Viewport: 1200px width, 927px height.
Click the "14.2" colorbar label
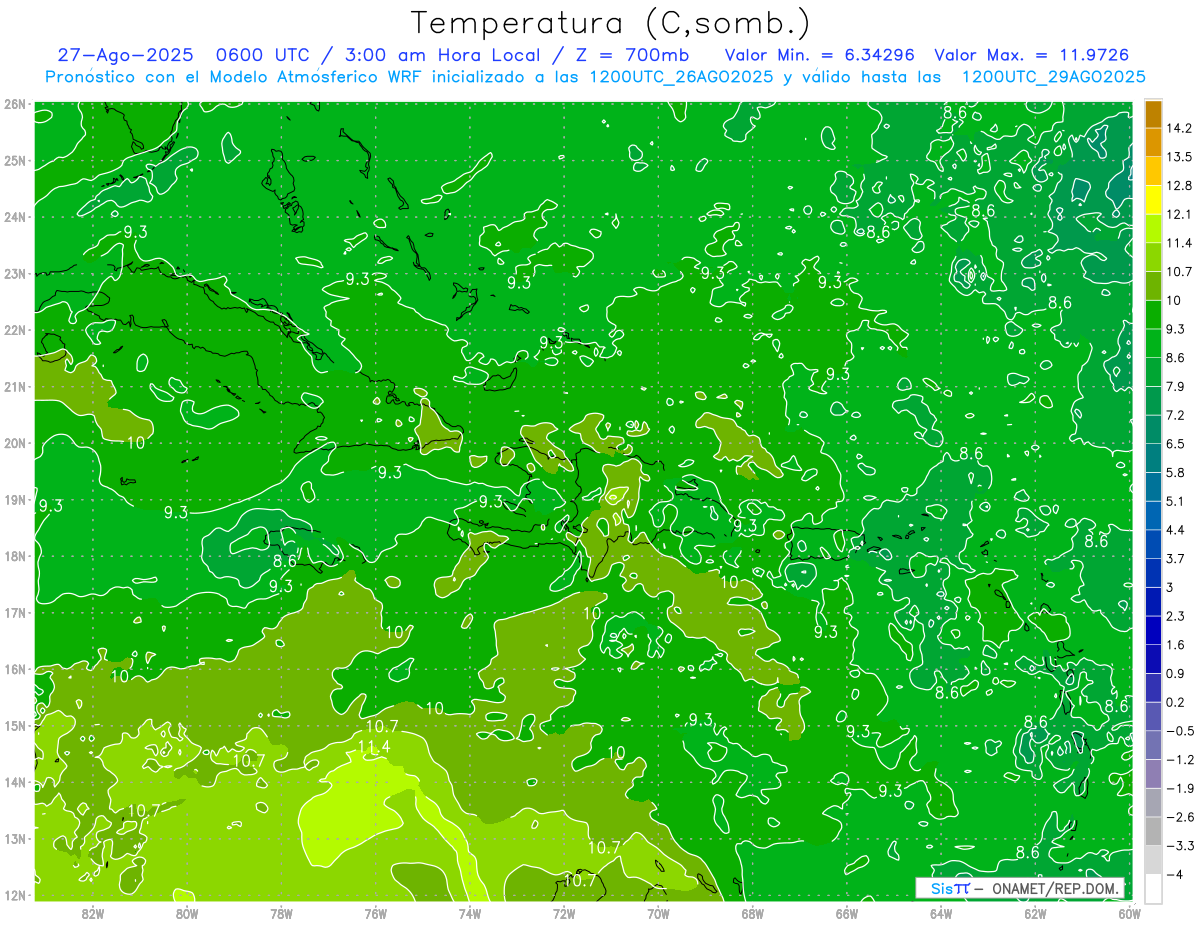[x=1180, y=128]
